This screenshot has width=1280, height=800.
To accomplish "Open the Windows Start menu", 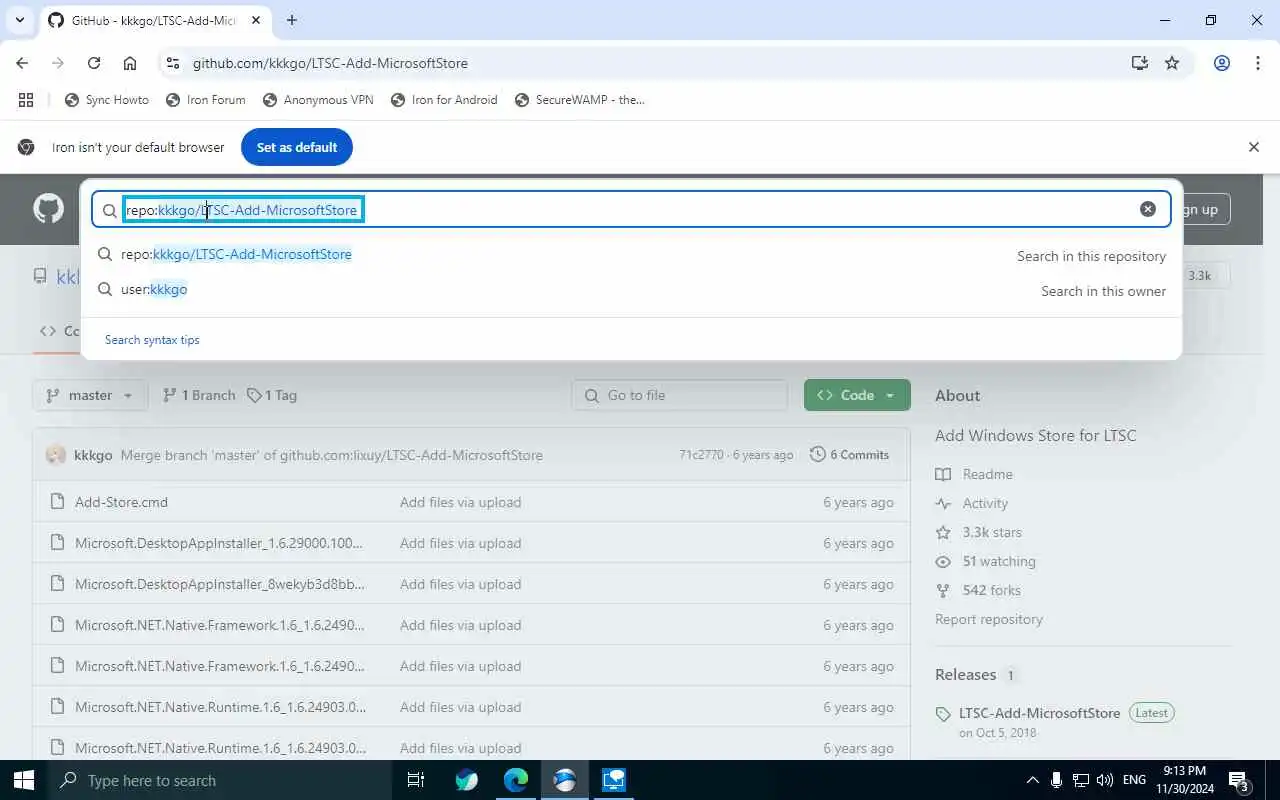I will (24, 780).
